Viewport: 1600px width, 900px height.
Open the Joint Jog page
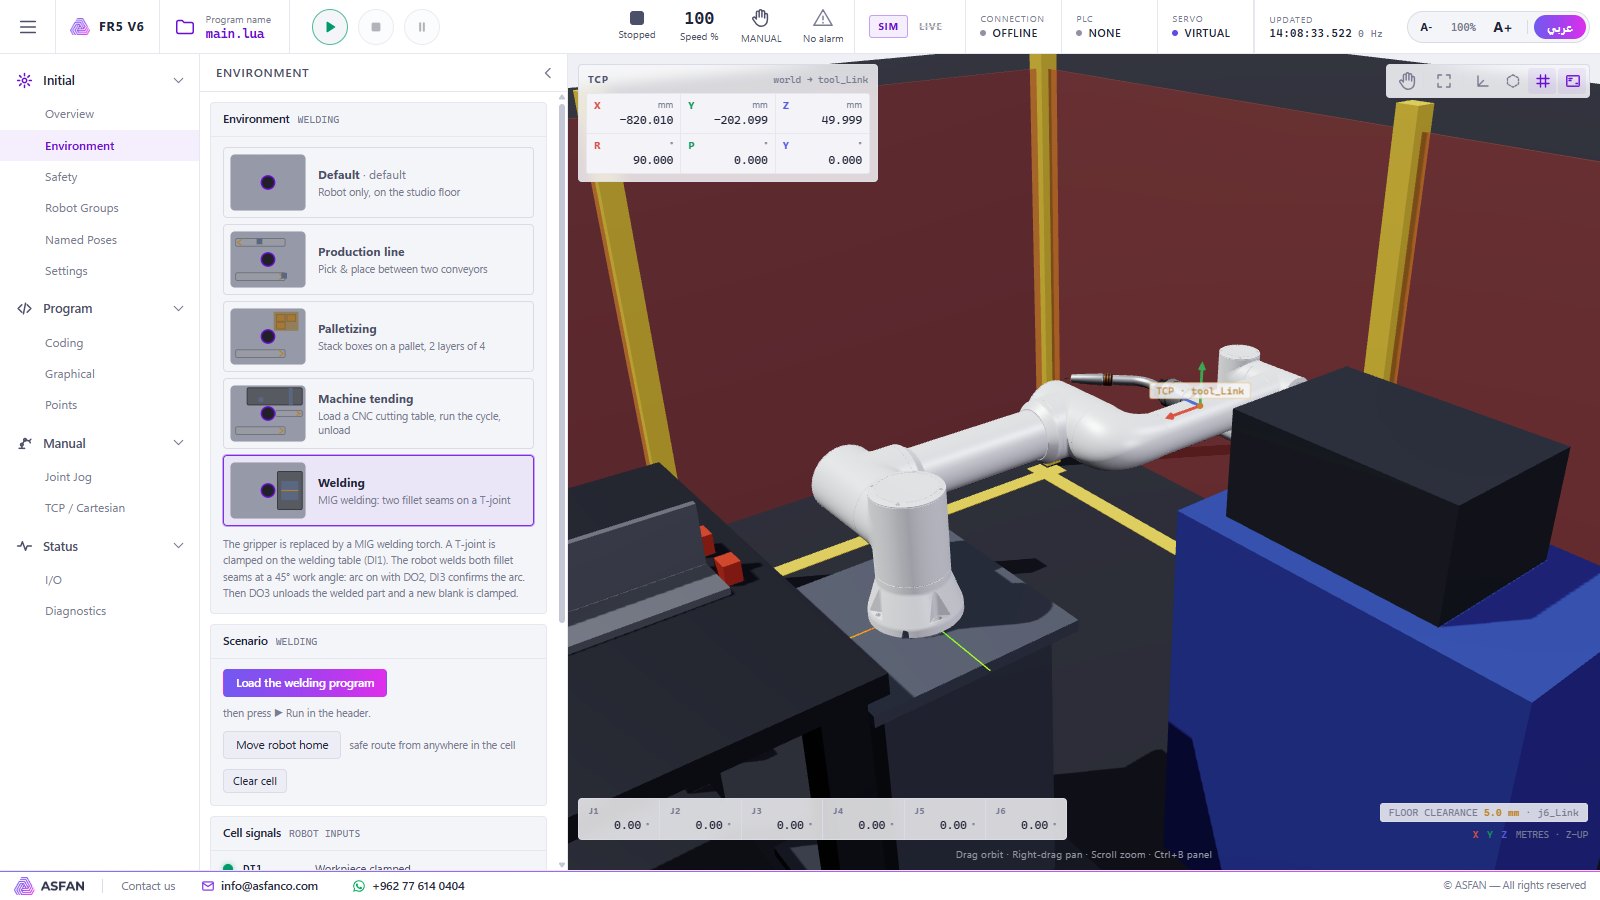click(68, 477)
